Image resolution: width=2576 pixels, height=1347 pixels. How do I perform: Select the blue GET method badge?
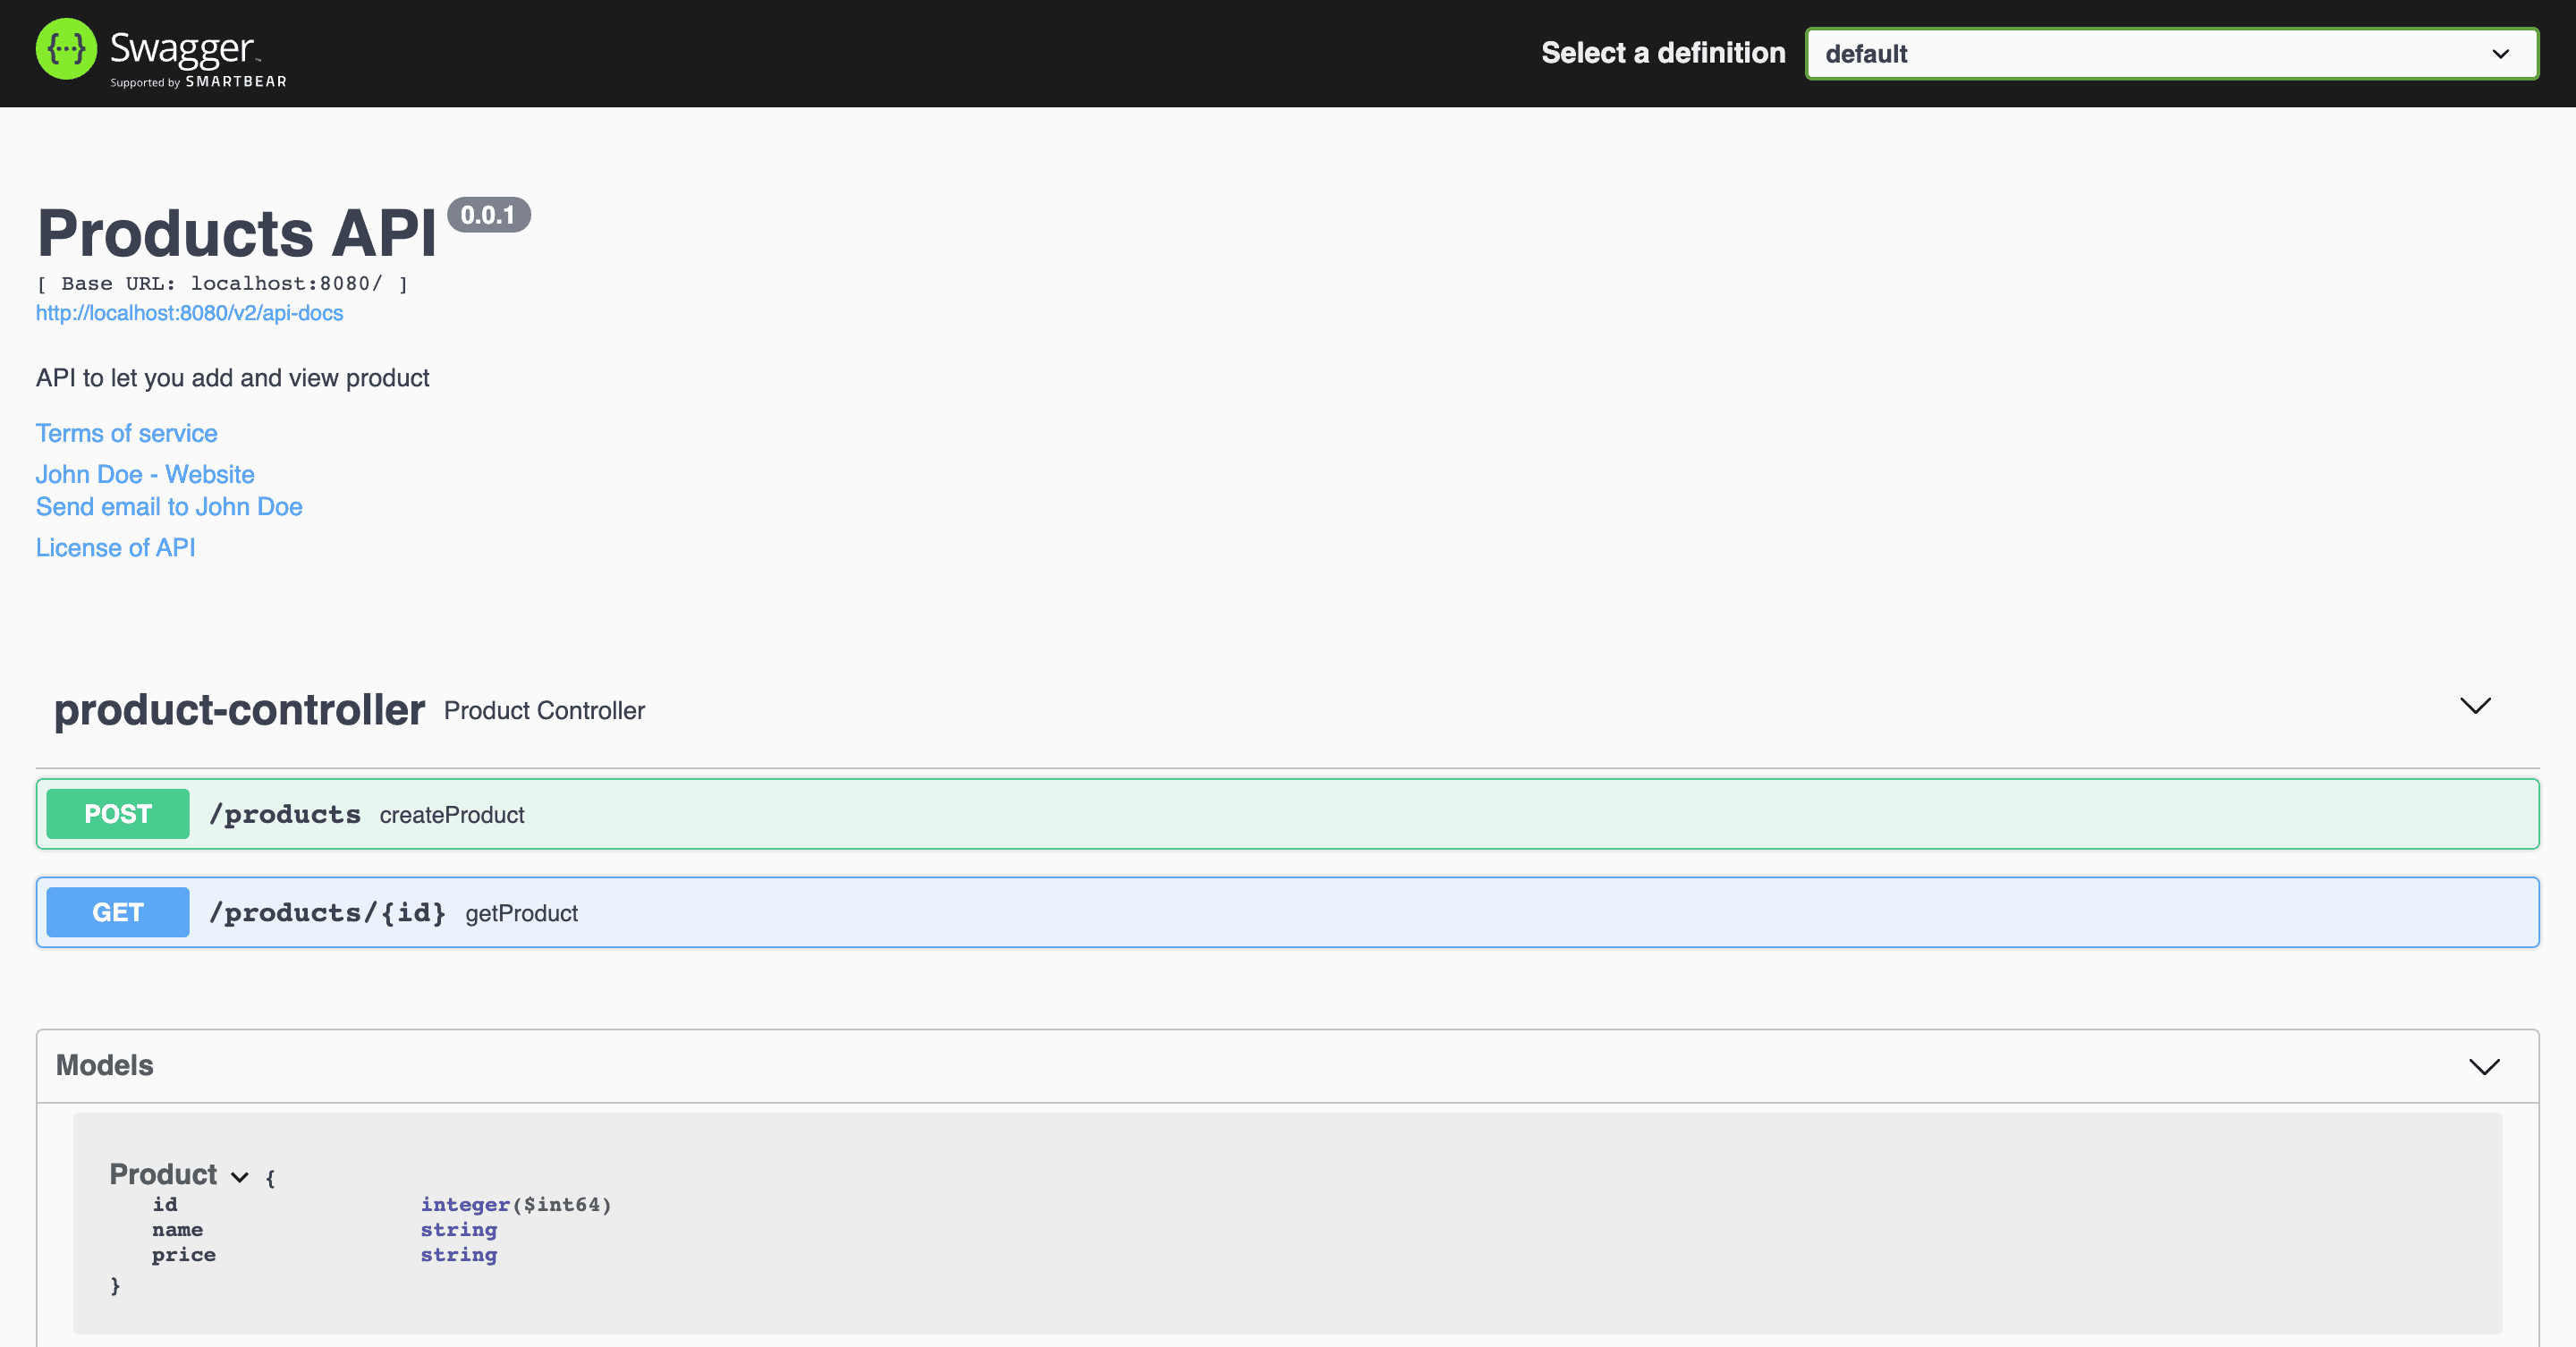pyautogui.click(x=117, y=911)
